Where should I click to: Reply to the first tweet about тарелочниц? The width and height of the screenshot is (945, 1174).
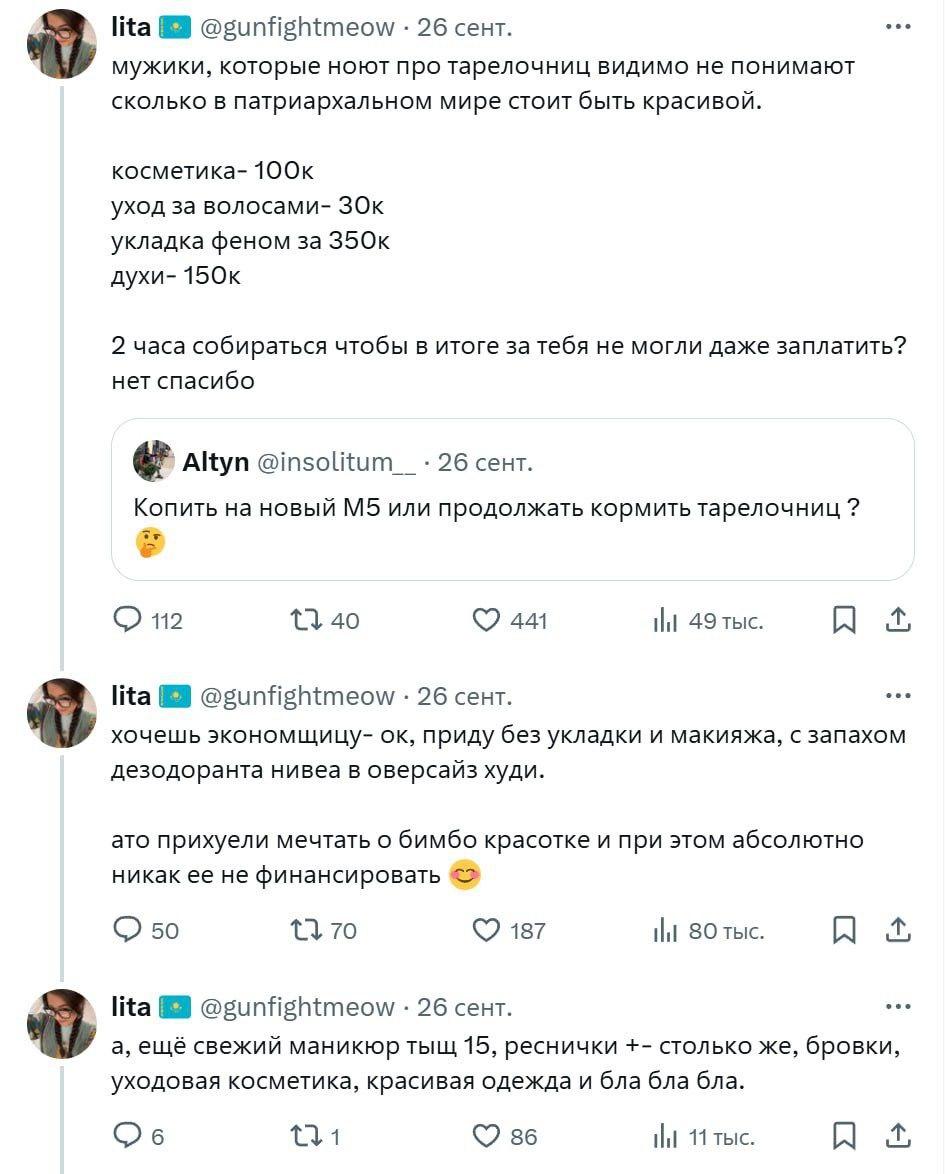click(128, 620)
